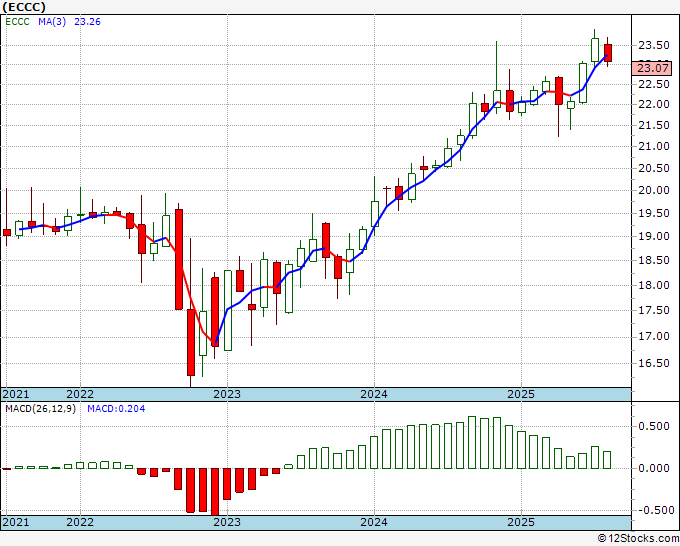Click the 19.00 price axis label
The width and height of the screenshot is (680, 546).
coord(654,236)
